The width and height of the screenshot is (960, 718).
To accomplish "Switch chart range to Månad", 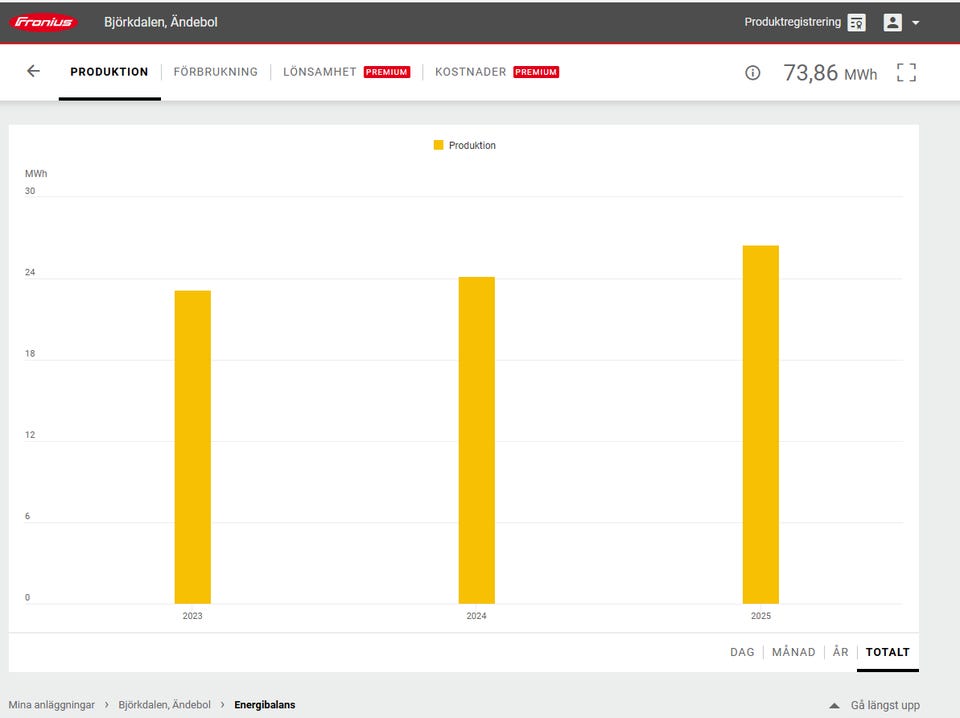I will pos(794,652).
